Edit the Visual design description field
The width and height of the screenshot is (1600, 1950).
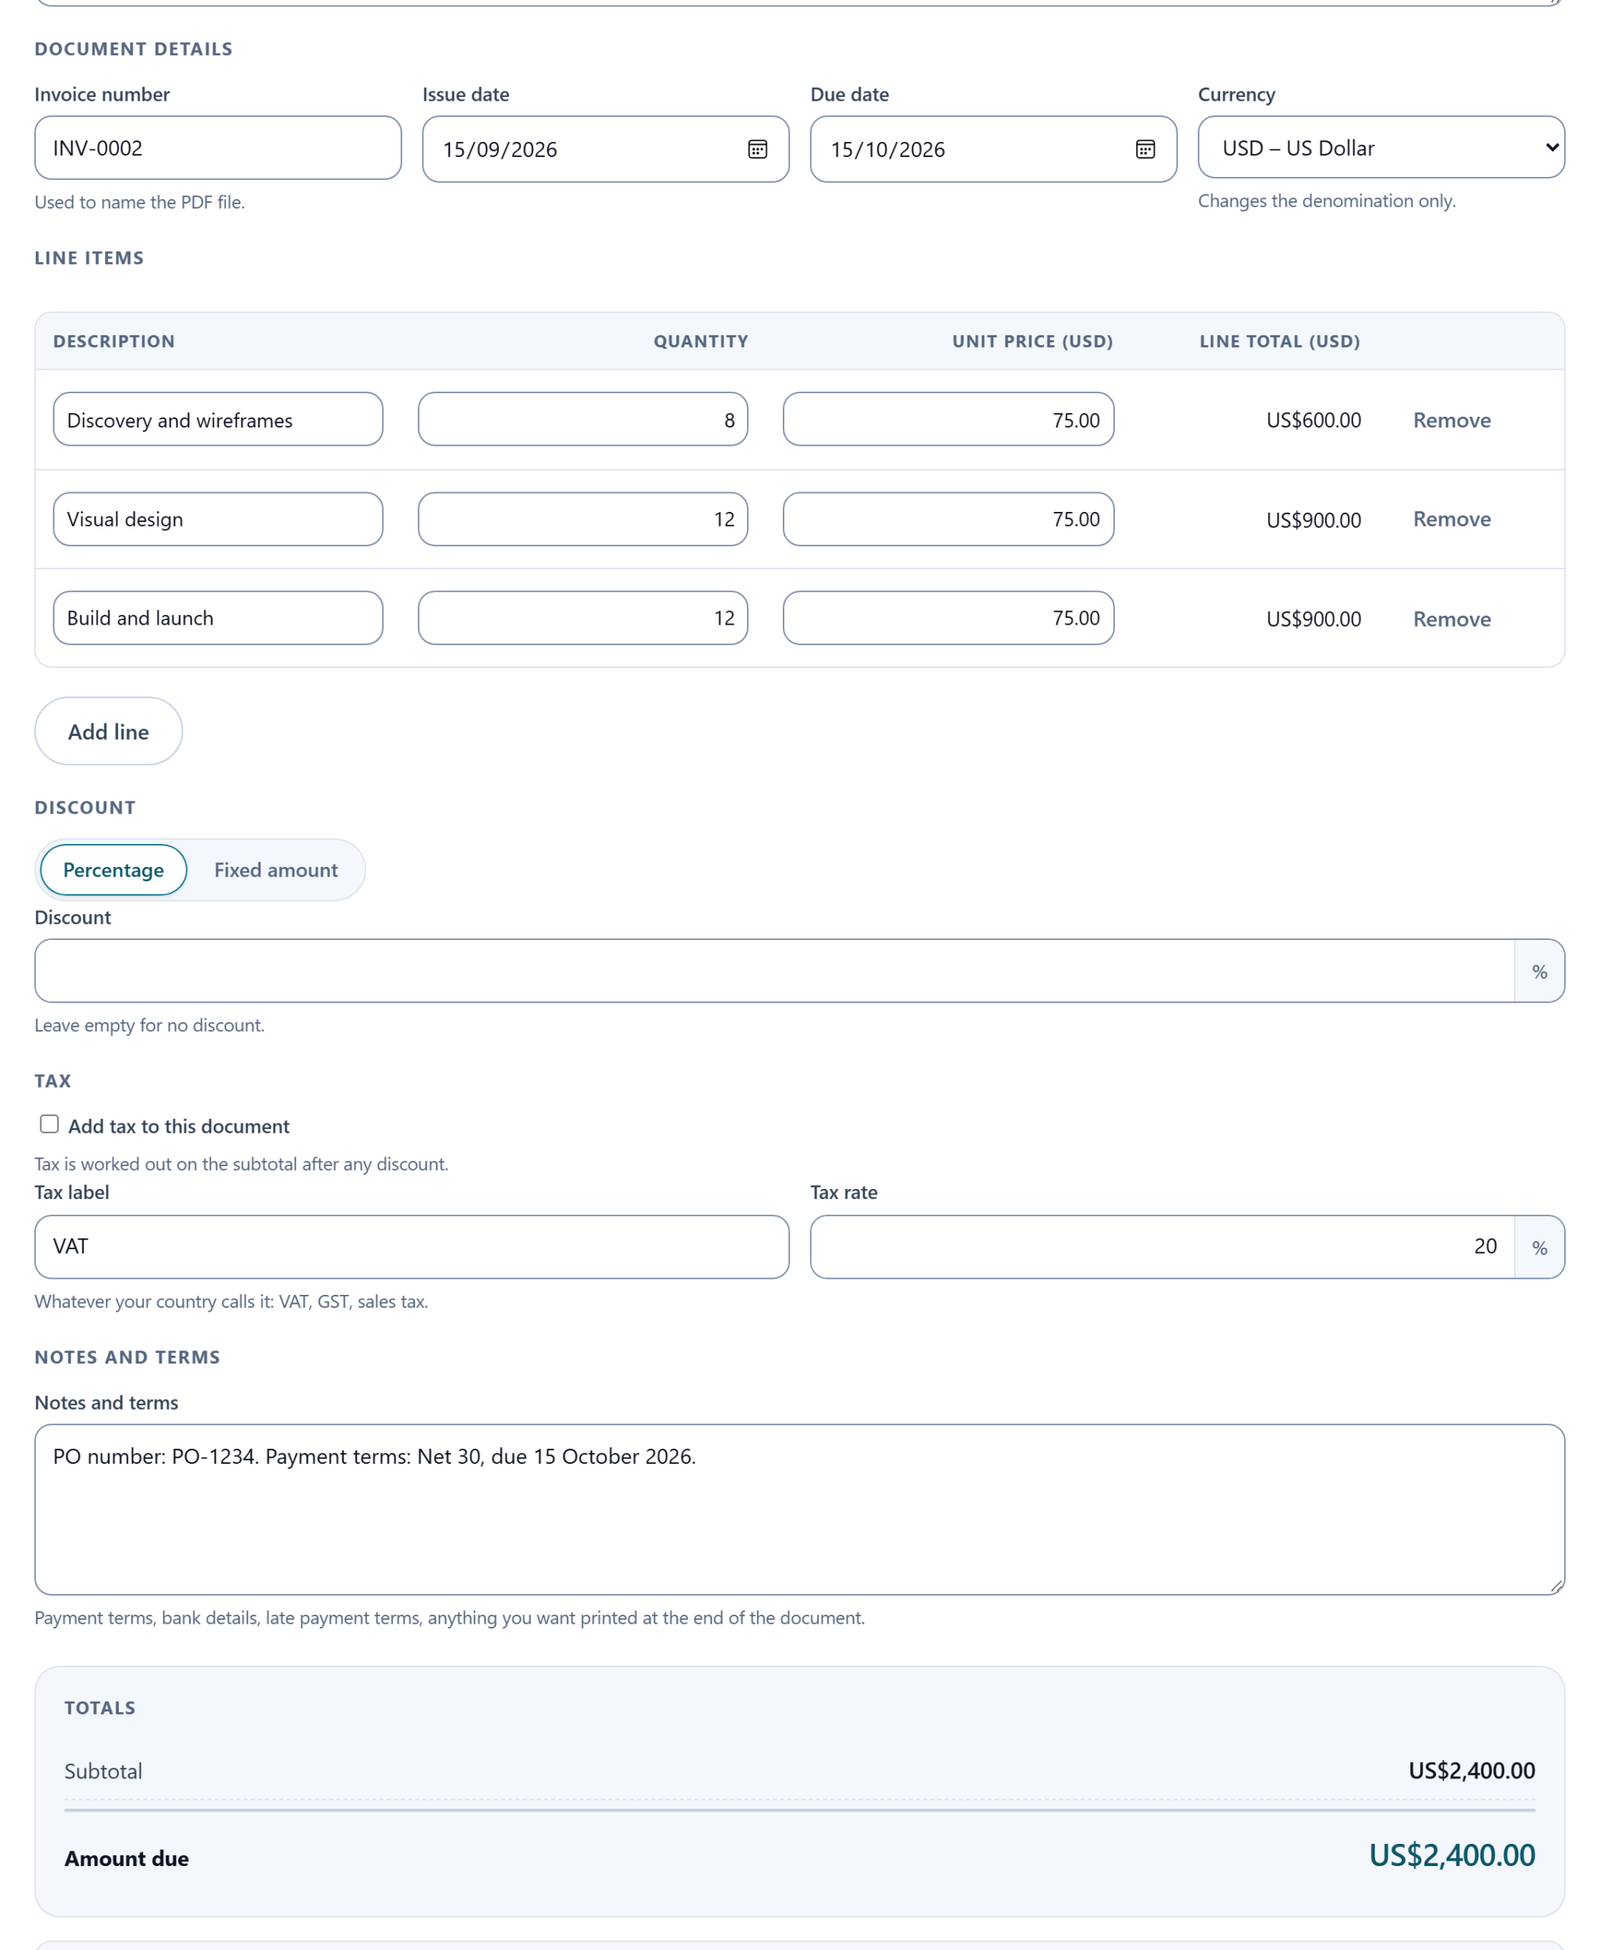[218, 519]
